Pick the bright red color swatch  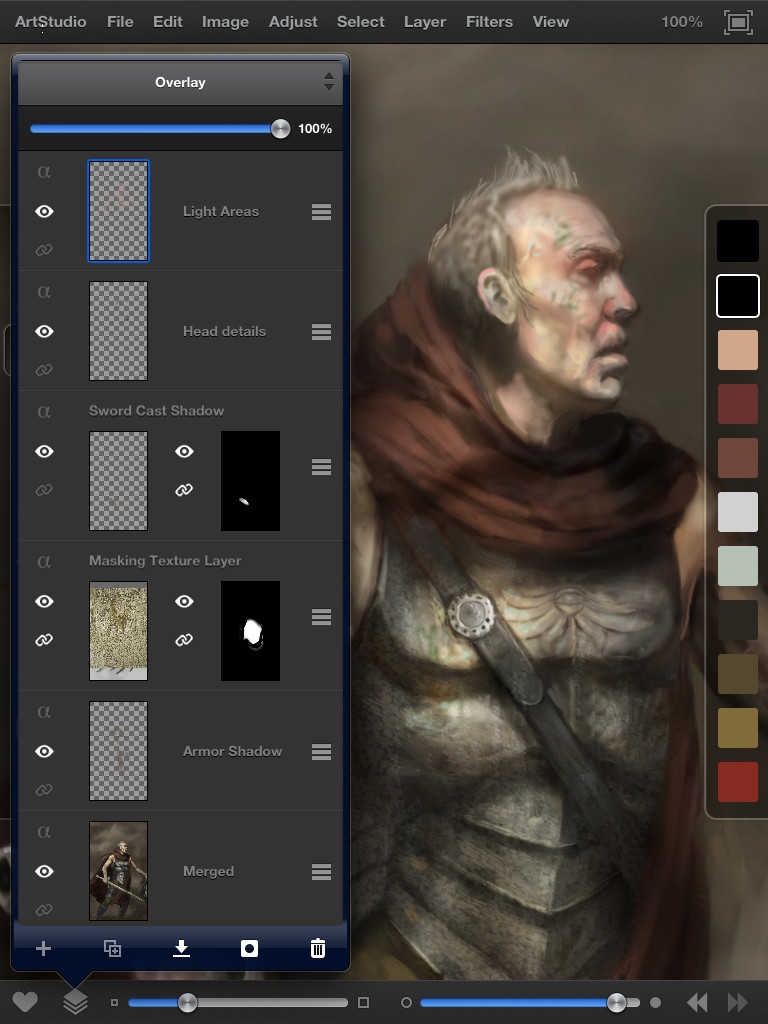pyautogui.click(x=738, y=782)
